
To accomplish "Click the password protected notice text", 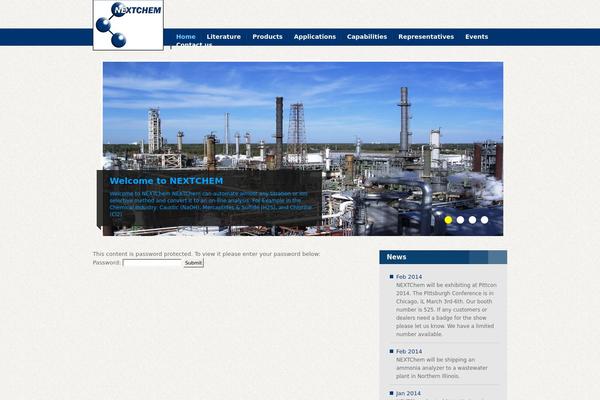I will pos(206,254).
